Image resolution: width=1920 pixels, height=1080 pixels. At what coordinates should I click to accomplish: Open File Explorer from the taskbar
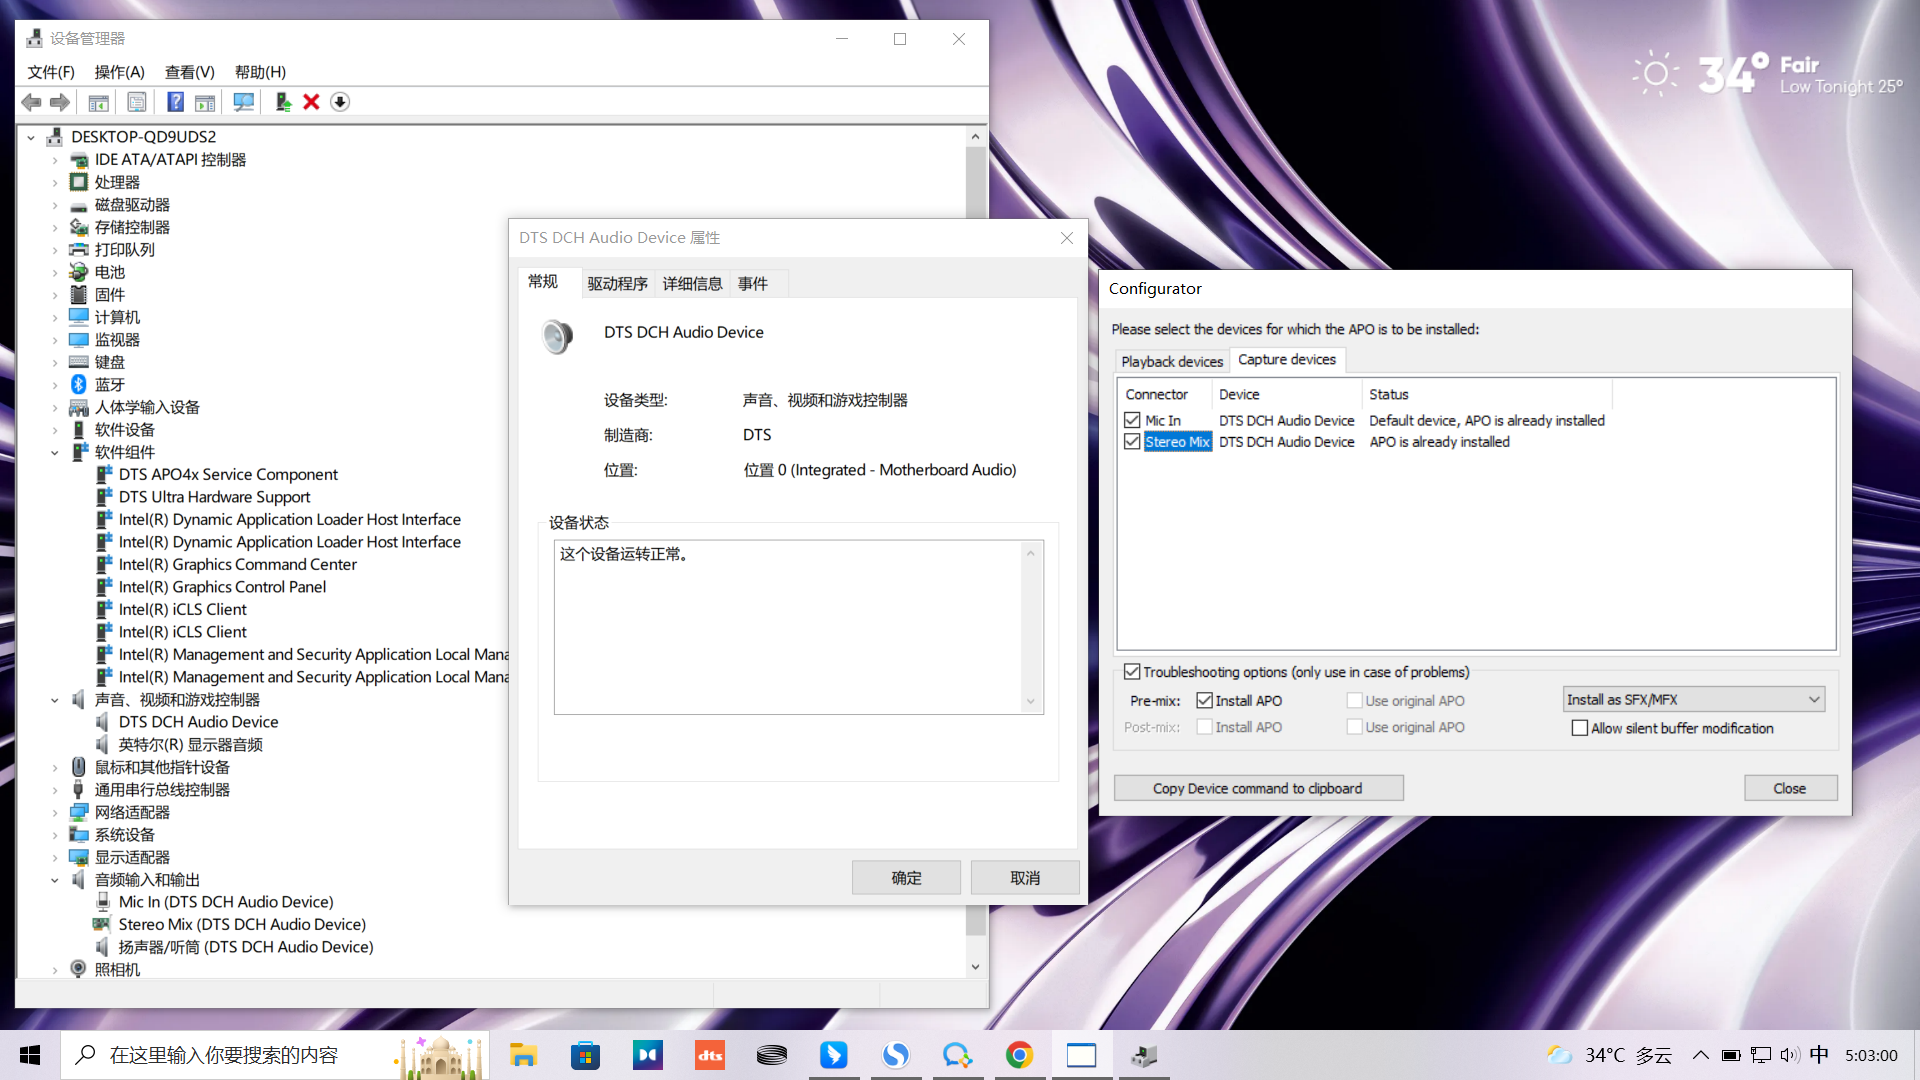(523, 1055)
